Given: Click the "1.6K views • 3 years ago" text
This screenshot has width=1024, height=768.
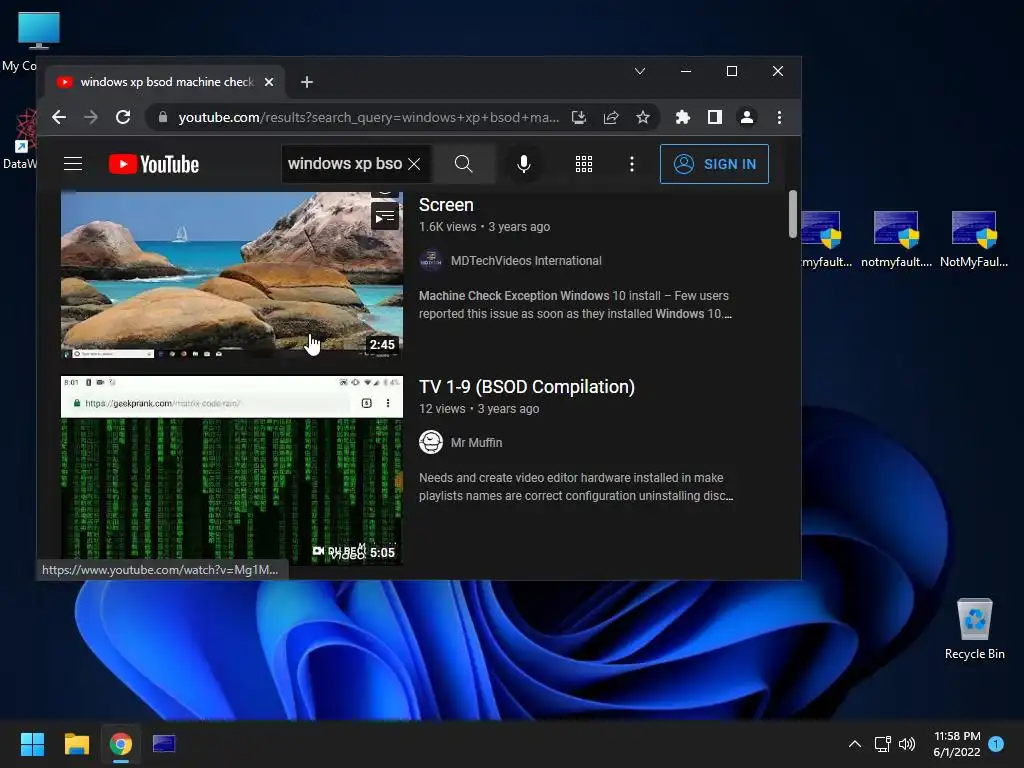Looking at the screenshot, I should tap(484, 227).
